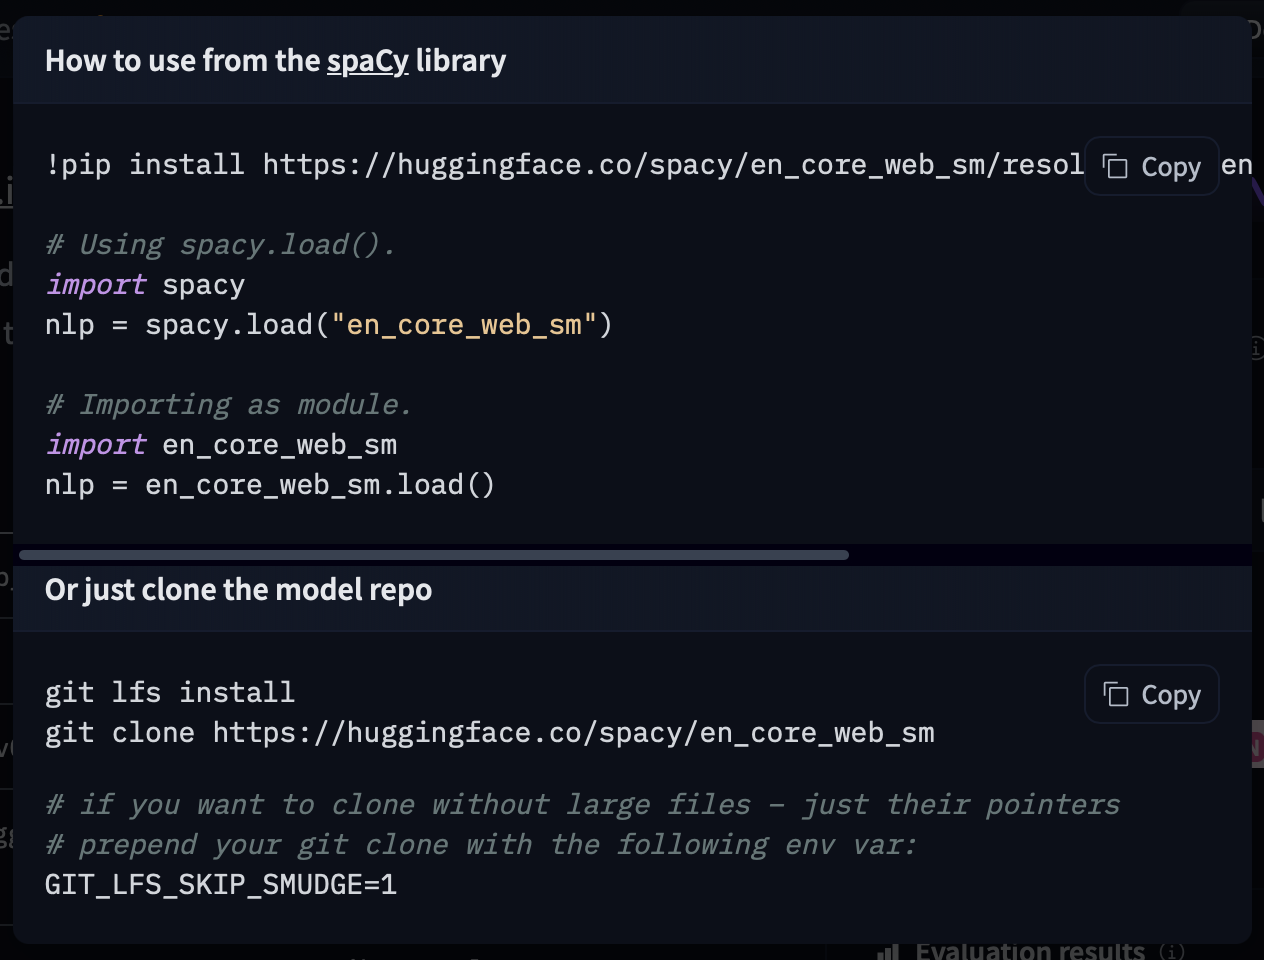Screen dimensions: 1264x960
Task: Click the "Or just clone the model repo" heading
Action: [238, 590]
